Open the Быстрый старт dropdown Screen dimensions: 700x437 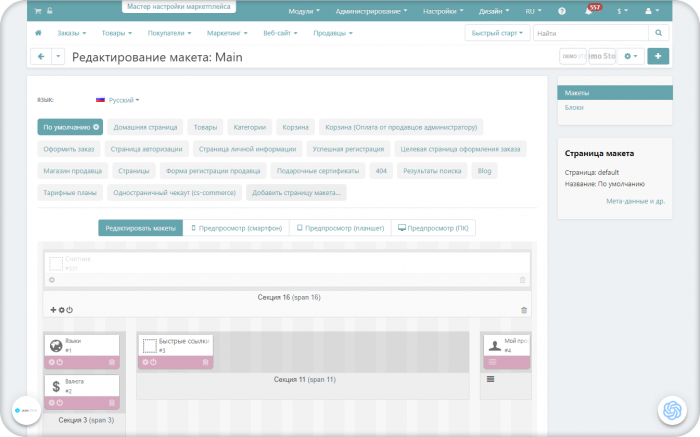point(497,33)
